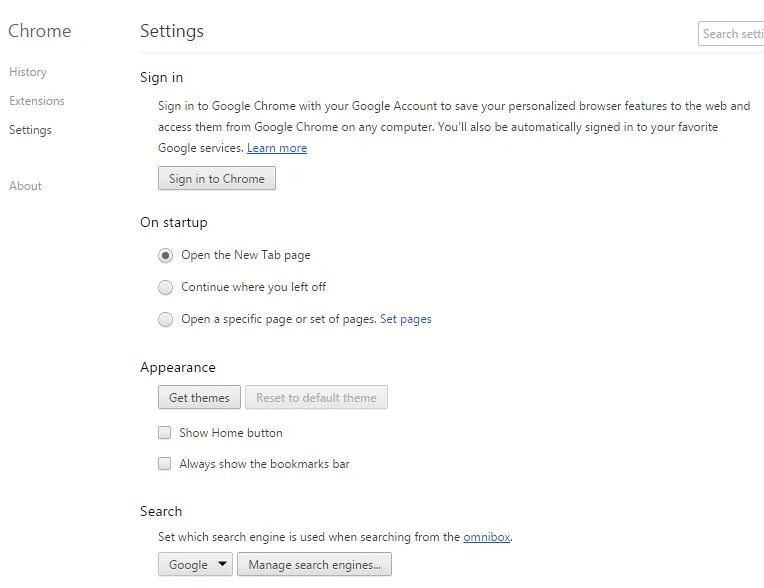Select Open the New Tab page option

166,255
